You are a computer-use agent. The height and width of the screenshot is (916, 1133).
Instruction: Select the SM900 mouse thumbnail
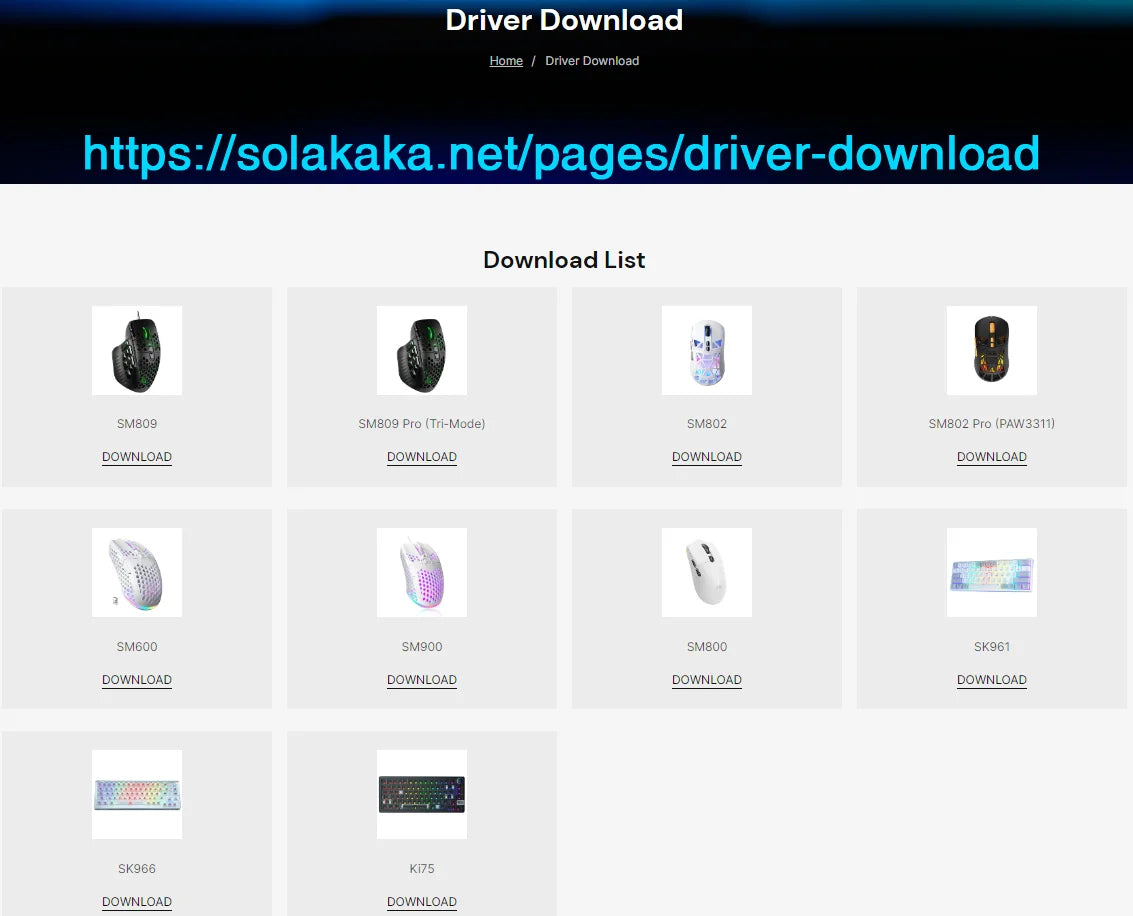[x=422, y=572]
